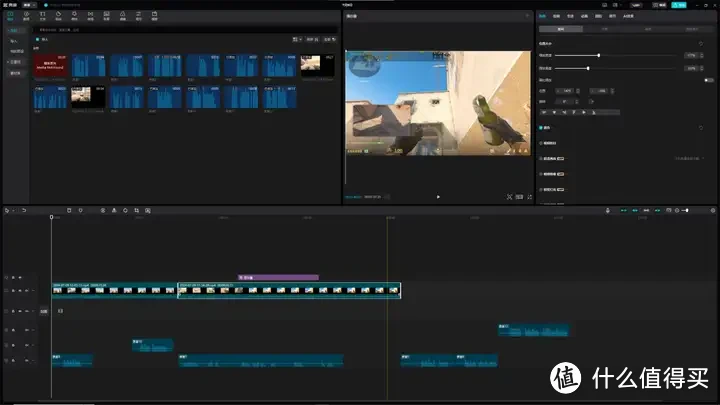This screenshot has width=720, height=405.
Task: Open the Text tab in top toolbar
Action: point(42,16)
